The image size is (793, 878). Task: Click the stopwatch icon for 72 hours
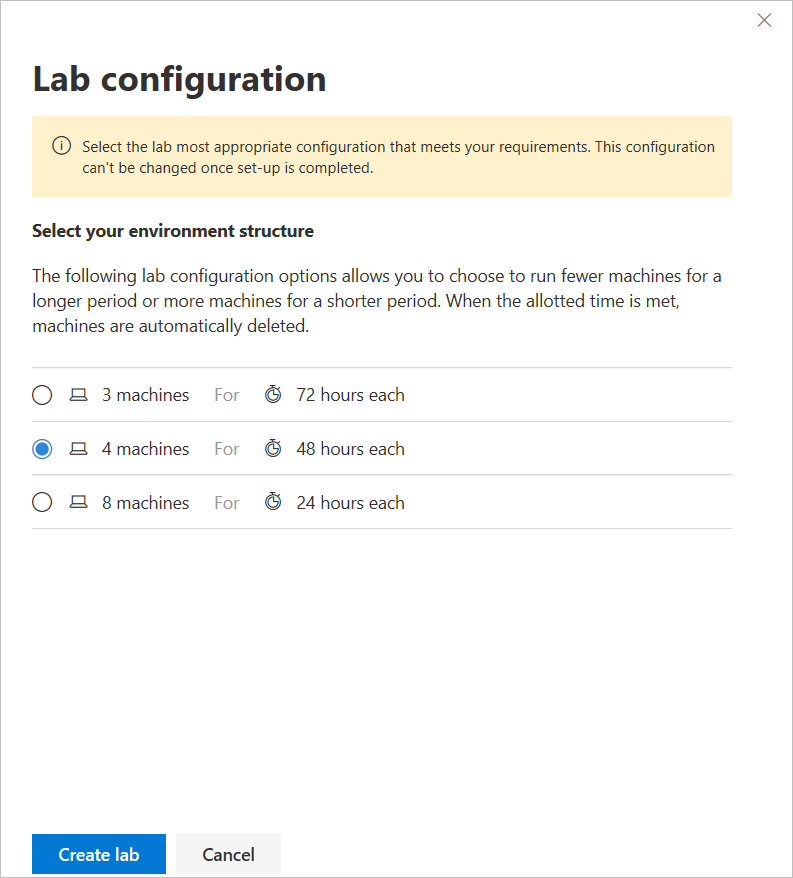click(273, 395)
